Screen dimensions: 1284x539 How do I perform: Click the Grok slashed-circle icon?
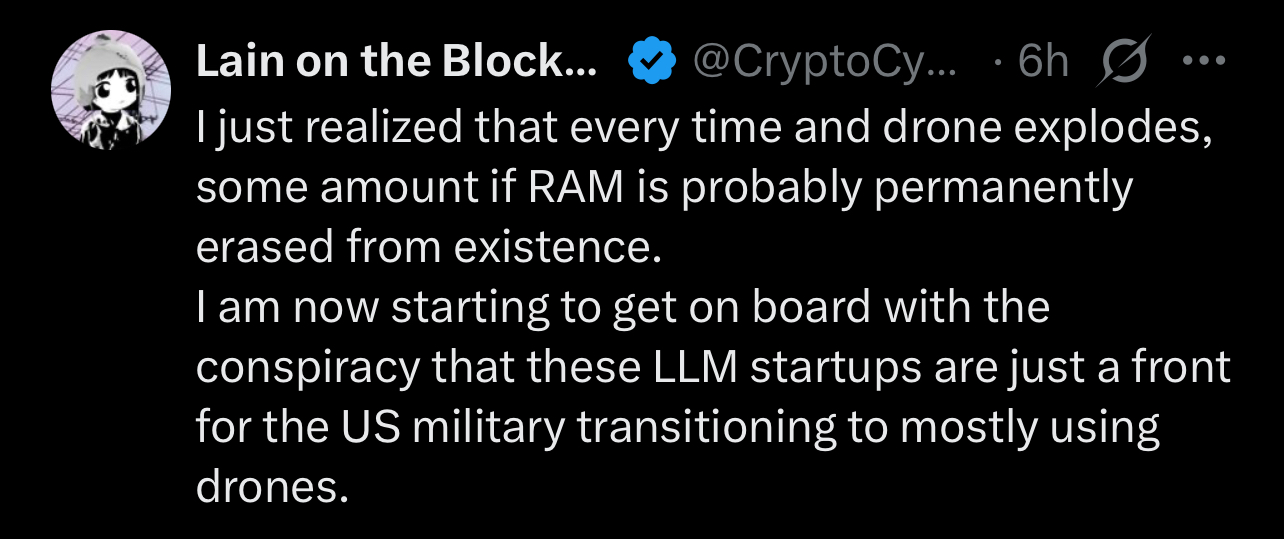coord(1123,64)
